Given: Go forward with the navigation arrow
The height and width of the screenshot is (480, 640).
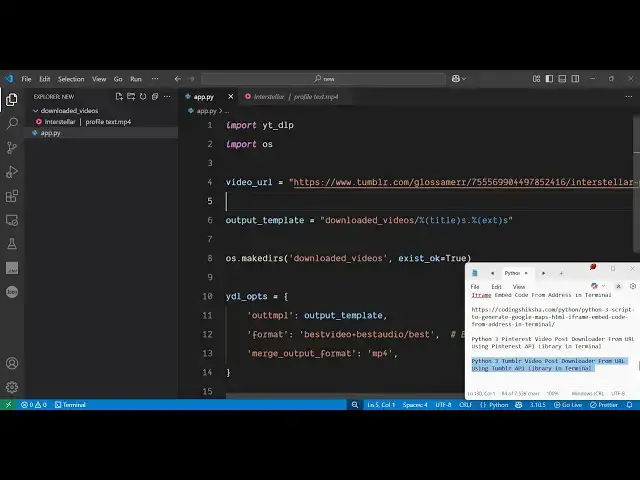Looking at the screenshot, I should (x=191, y=79).
